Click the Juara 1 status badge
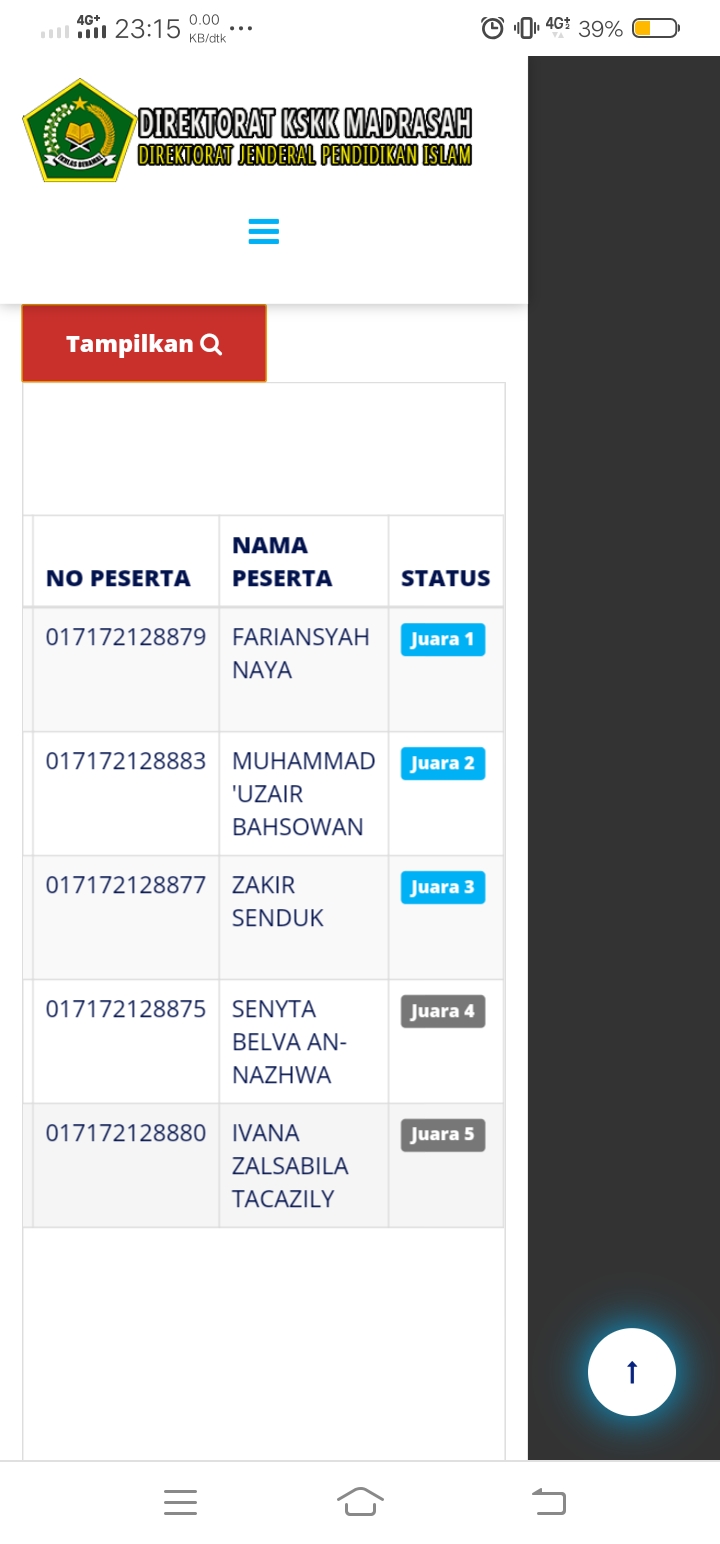The image size is (720, 1544). (x=442, y=640)
